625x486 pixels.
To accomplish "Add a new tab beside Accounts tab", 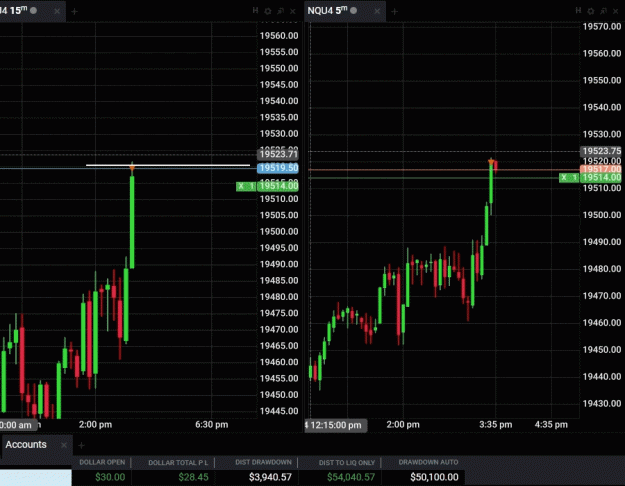I will [x=81, y=445].
